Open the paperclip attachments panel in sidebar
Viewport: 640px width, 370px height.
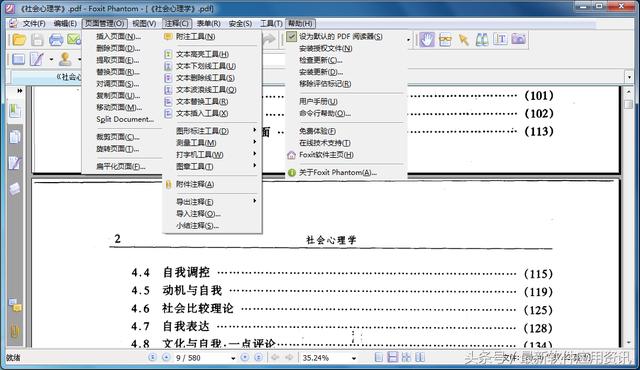(x=15, y=330)
